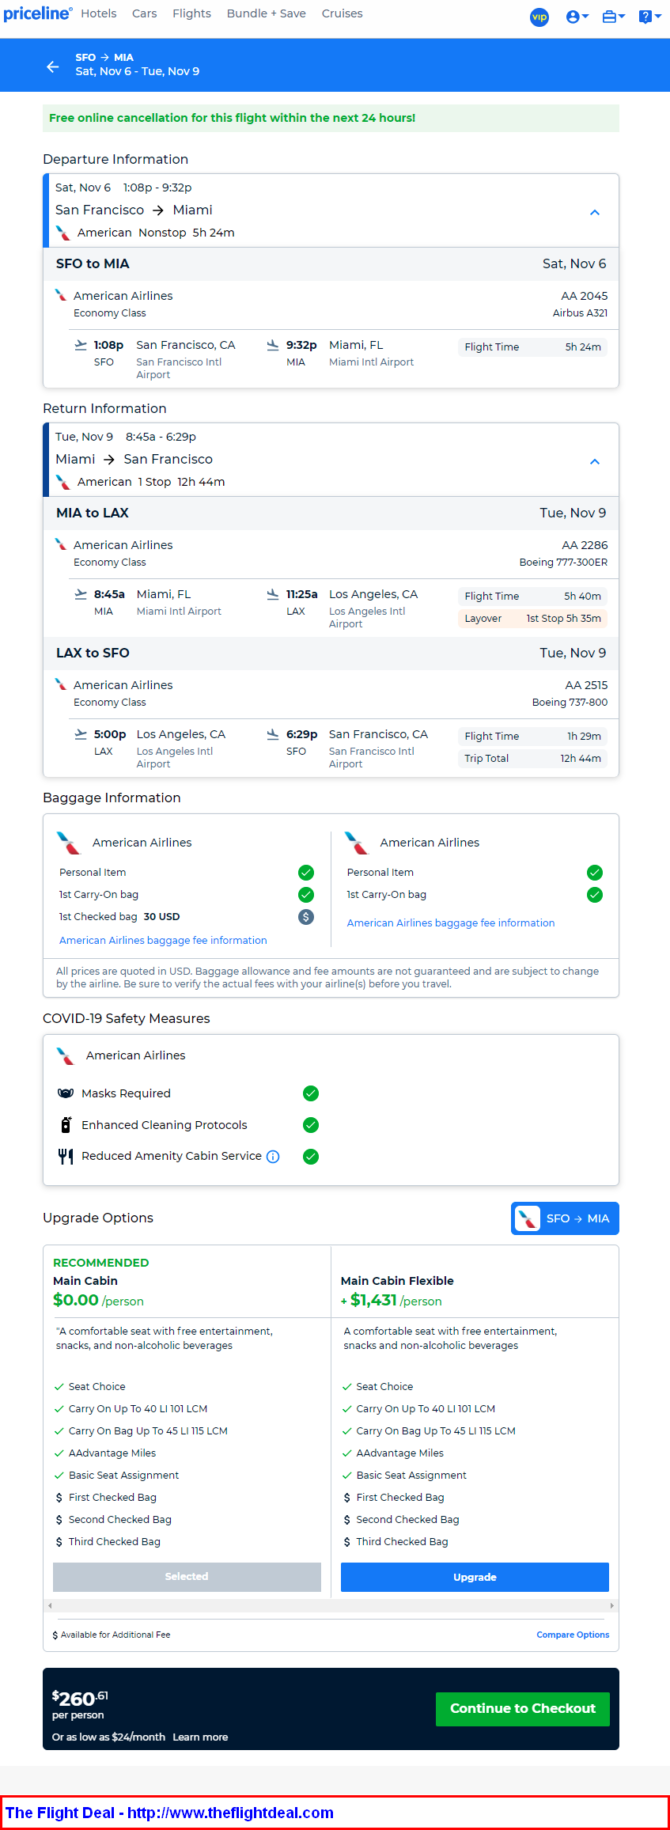Click the LAX to SFO segment header
The height and width of the screenshot is (1830, 670).
(x=331, y=653)
